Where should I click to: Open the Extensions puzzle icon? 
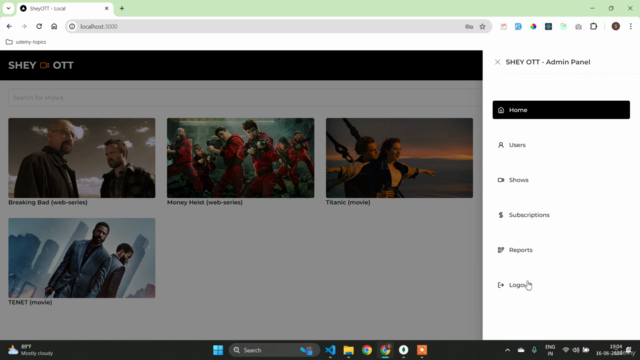coord(593,27)
